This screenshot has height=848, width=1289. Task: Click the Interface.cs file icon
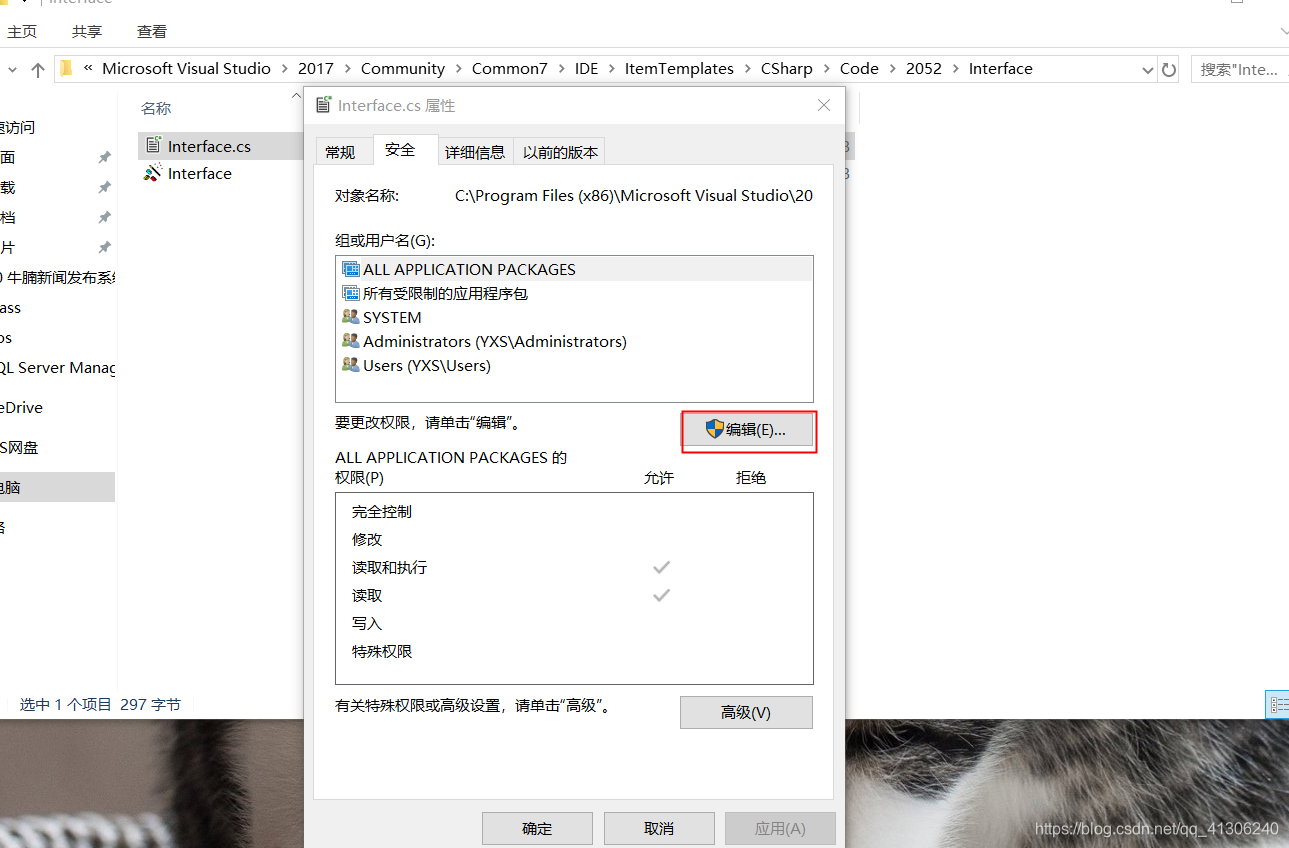point(153,146)
